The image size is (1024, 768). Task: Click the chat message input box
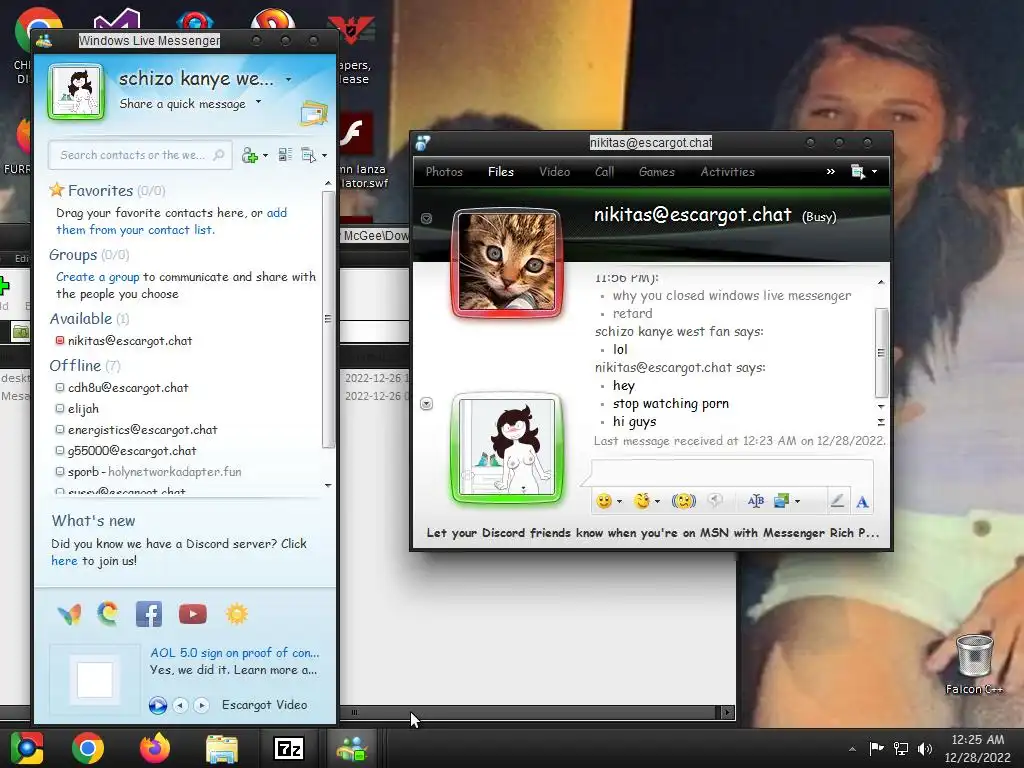731,472
